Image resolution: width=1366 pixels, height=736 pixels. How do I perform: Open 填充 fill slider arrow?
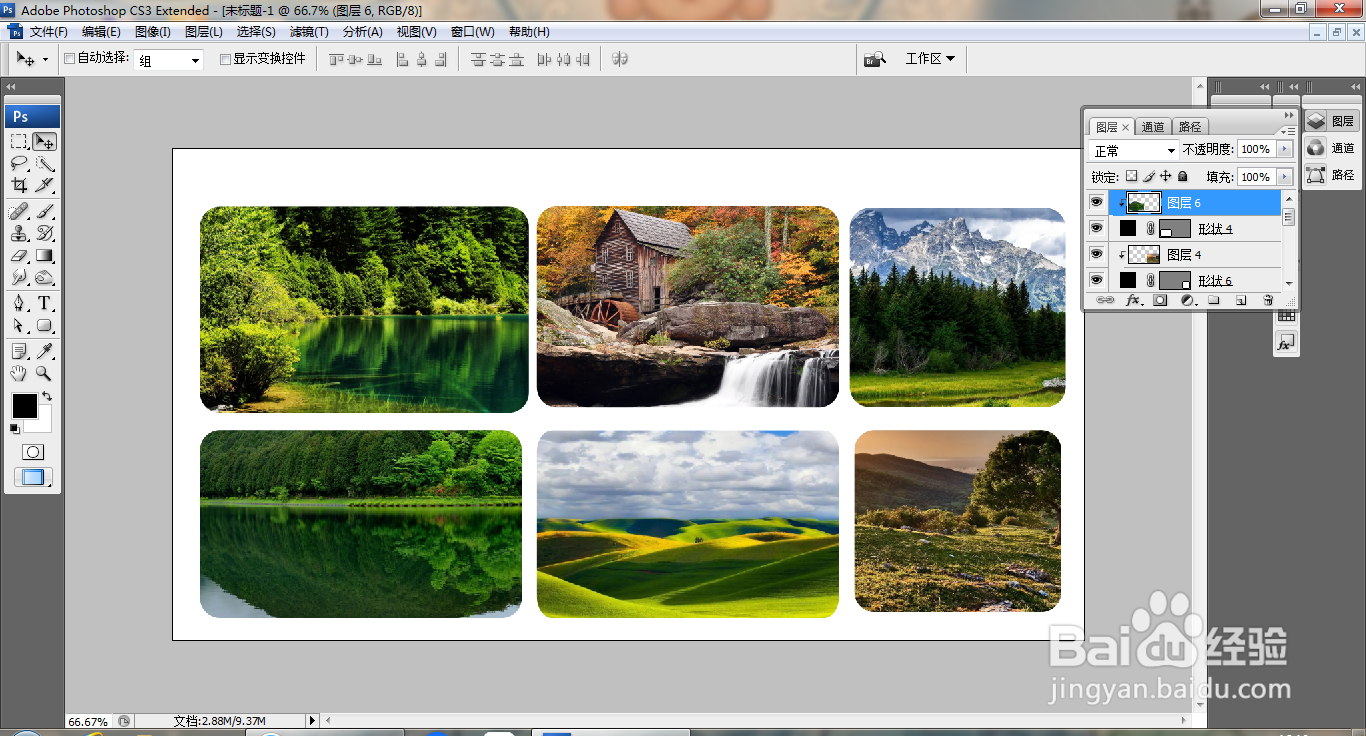(x=1285, y=177)
